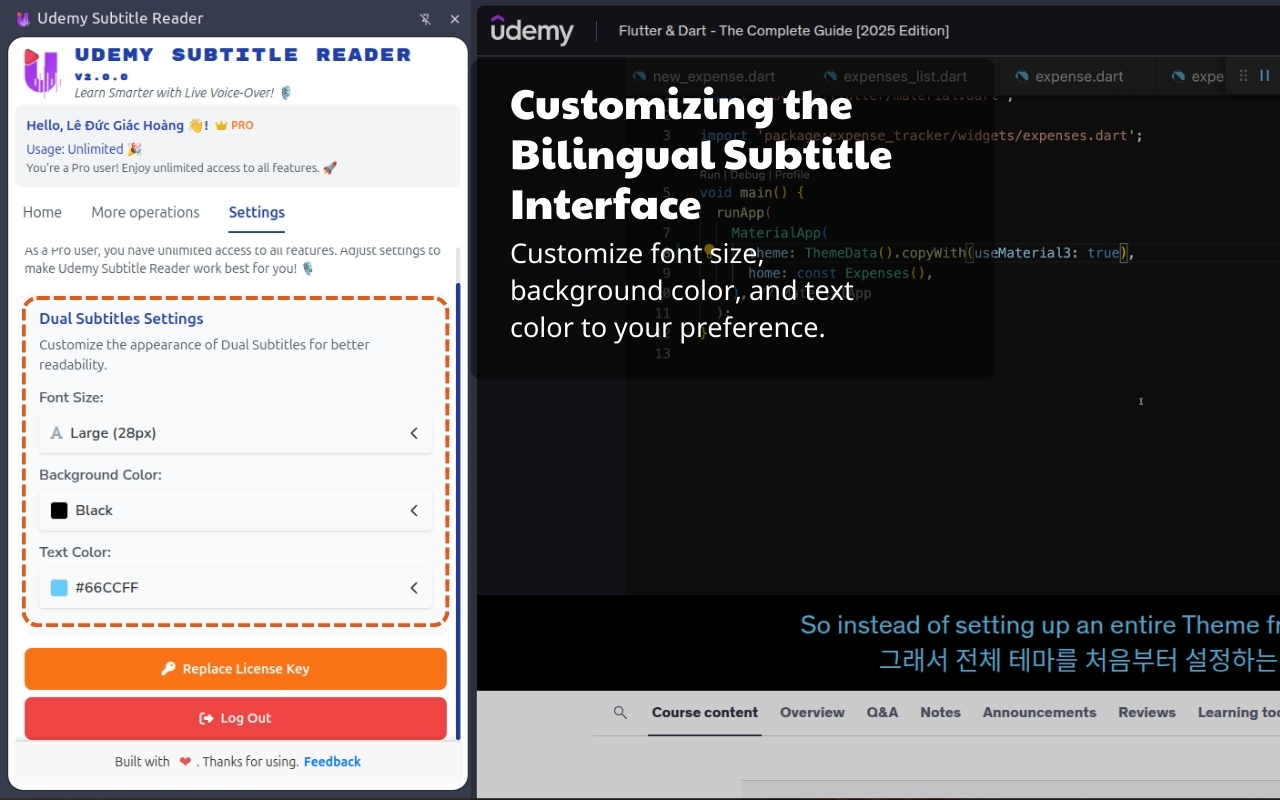Click the settings panel vertical scrollbar
The height and width of the screenshot is (800, 1280).
[458, 500]
